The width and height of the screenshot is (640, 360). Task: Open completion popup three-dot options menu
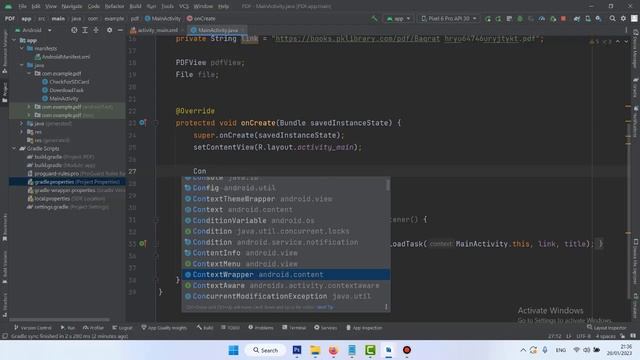pos(386,307)
